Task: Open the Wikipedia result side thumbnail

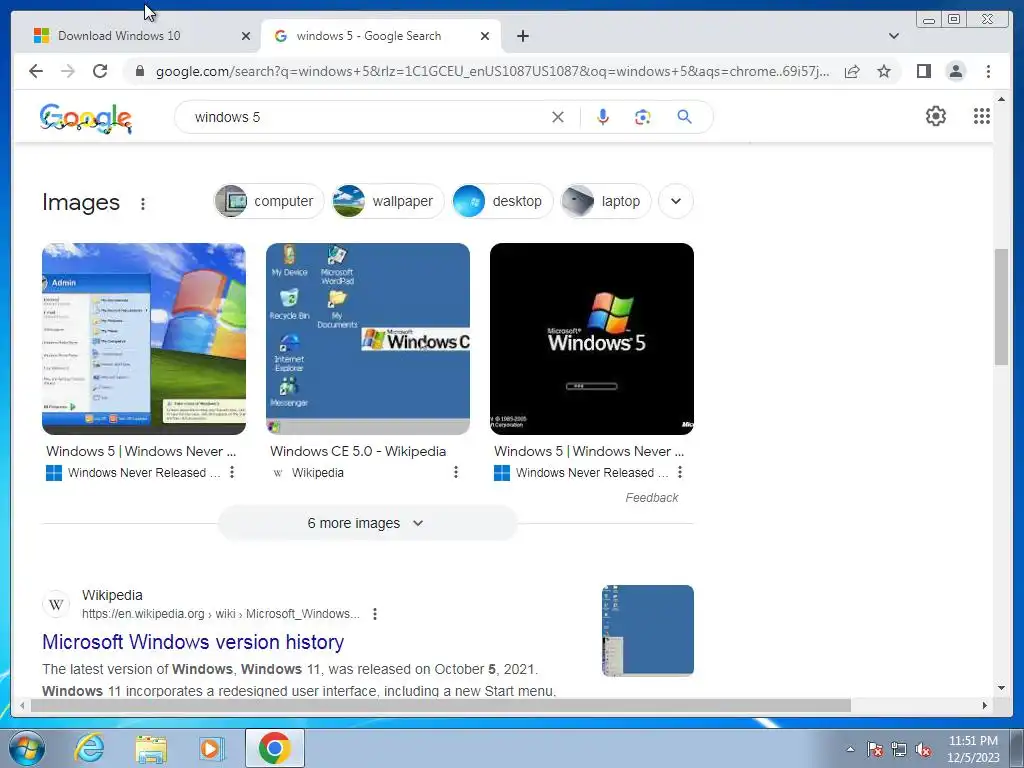Action: (x=648, y=631)
